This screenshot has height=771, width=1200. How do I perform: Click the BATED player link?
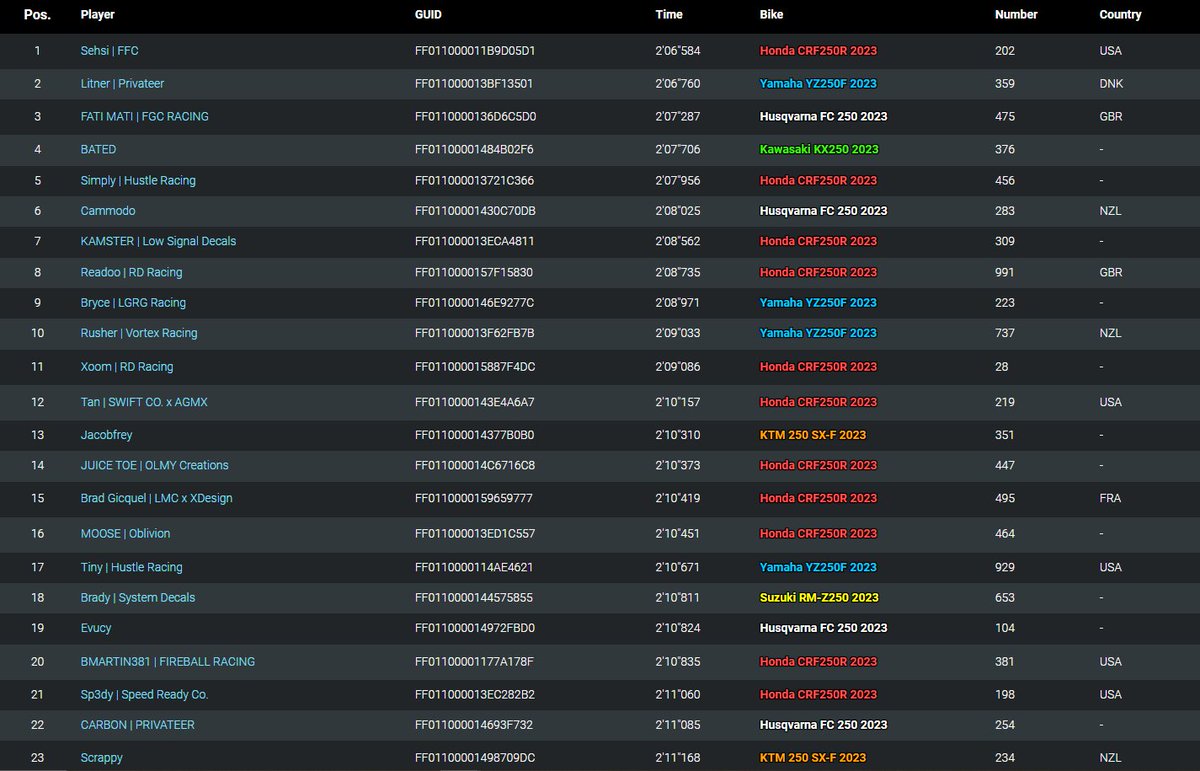pos(98,149)
